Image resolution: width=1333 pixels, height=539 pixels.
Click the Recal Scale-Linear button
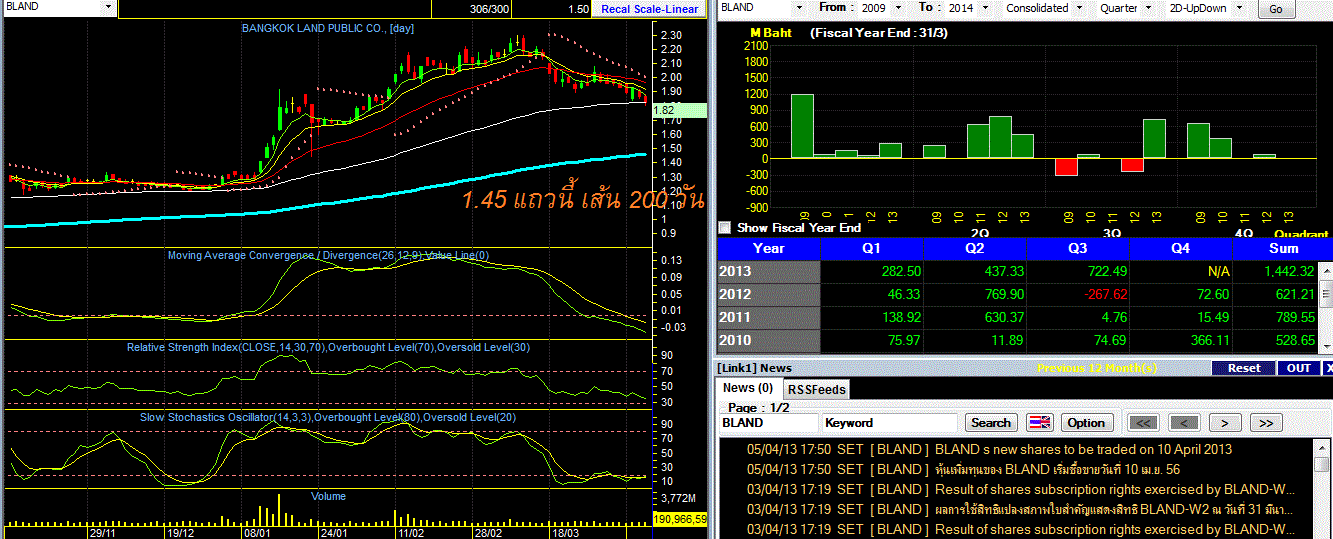click(x=649, y=9)
